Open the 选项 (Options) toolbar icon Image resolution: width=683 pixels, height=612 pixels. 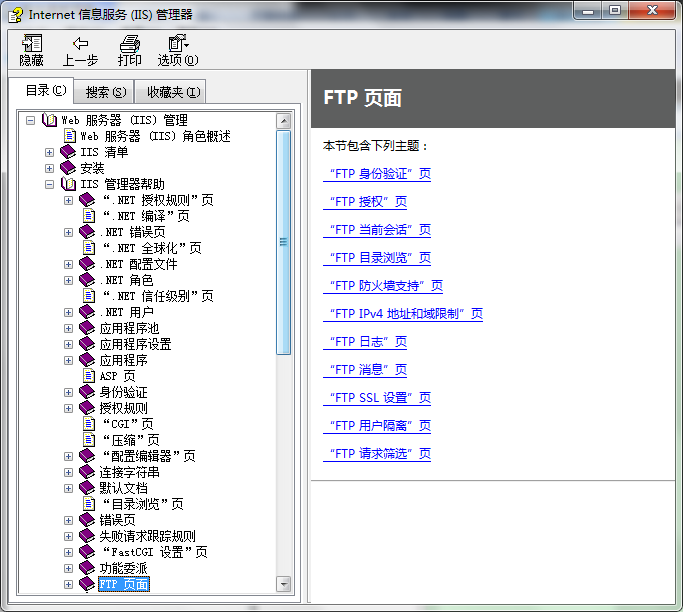coord(178,43)
